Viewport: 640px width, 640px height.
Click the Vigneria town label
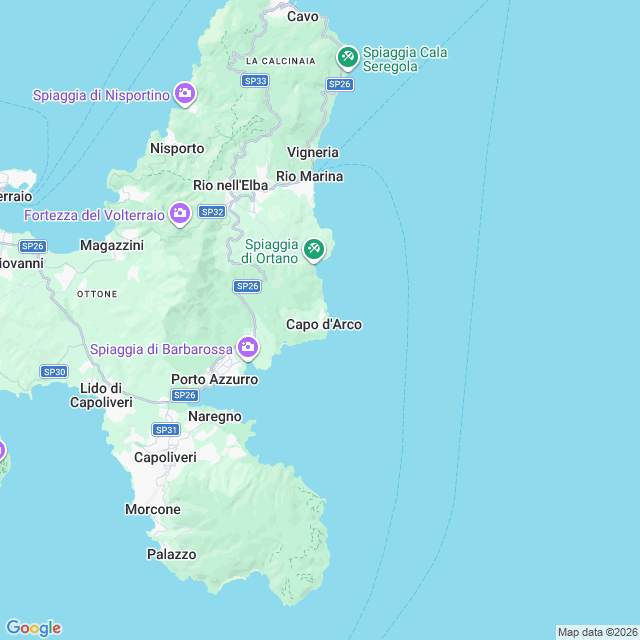[x=313, y=152]
